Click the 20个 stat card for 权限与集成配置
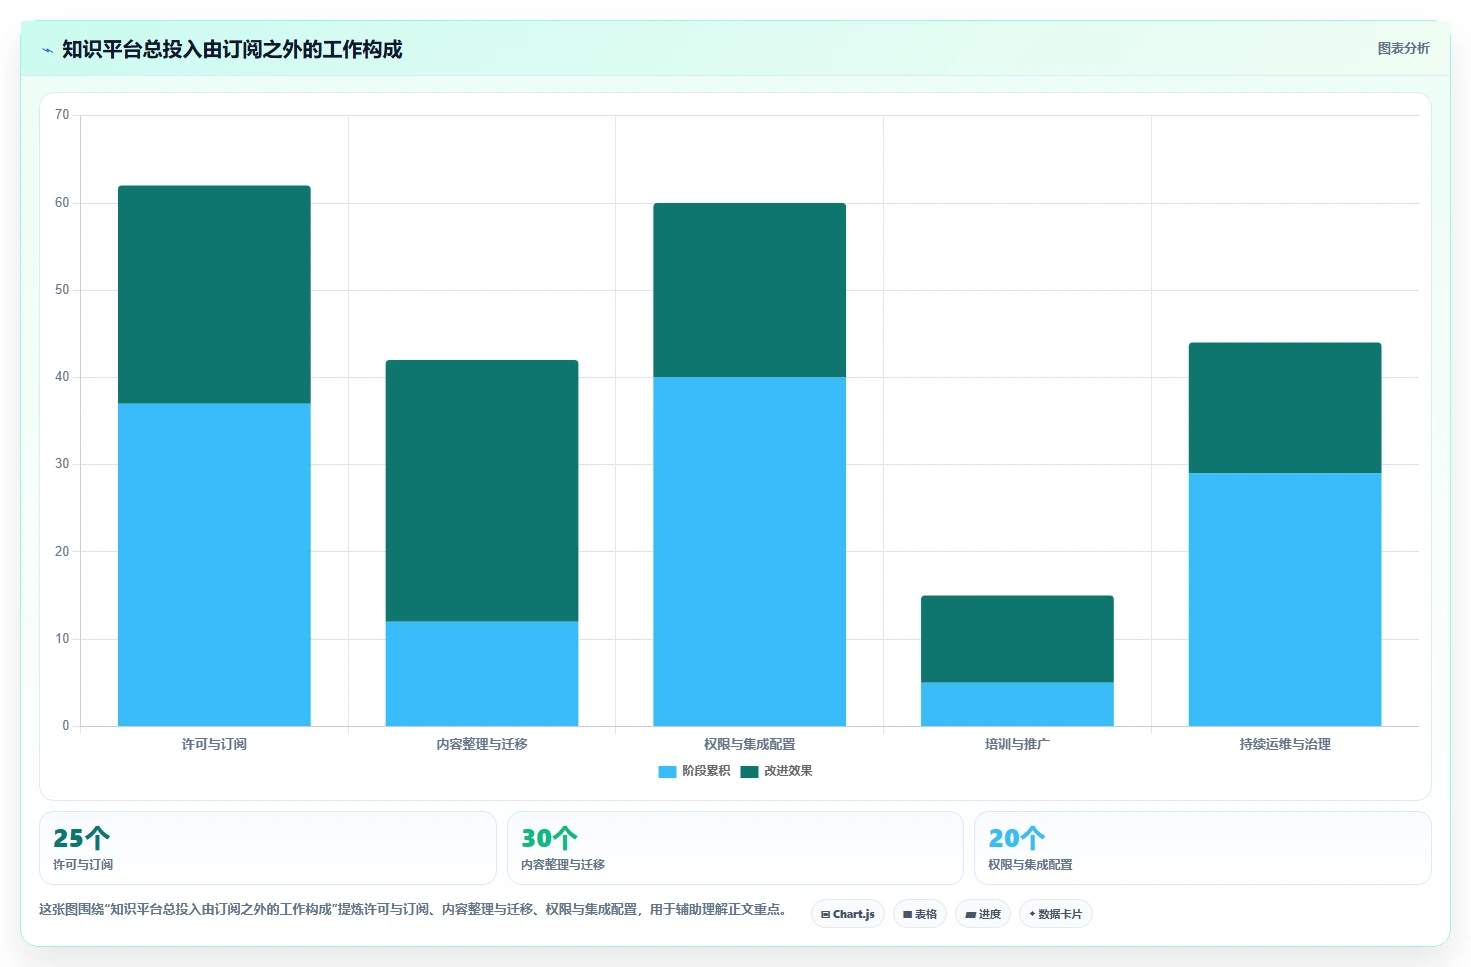Image resolution: width=1471 pixels, height=967 pixels. tap(1203, 848)
